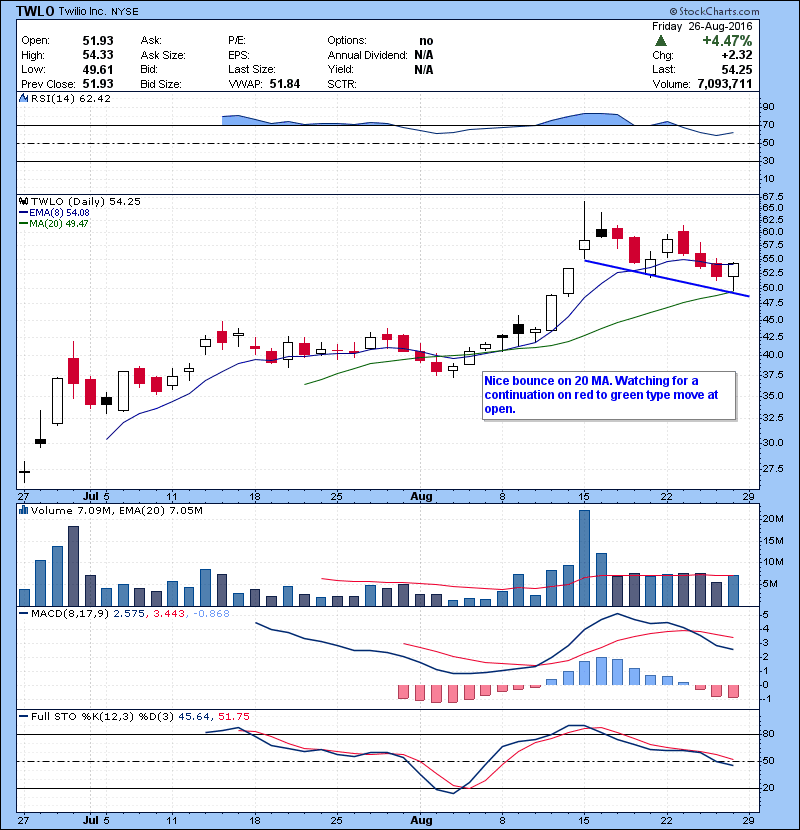Click the Last price value 54.25 in the header

pyautogui.click(x=736, y=69)
